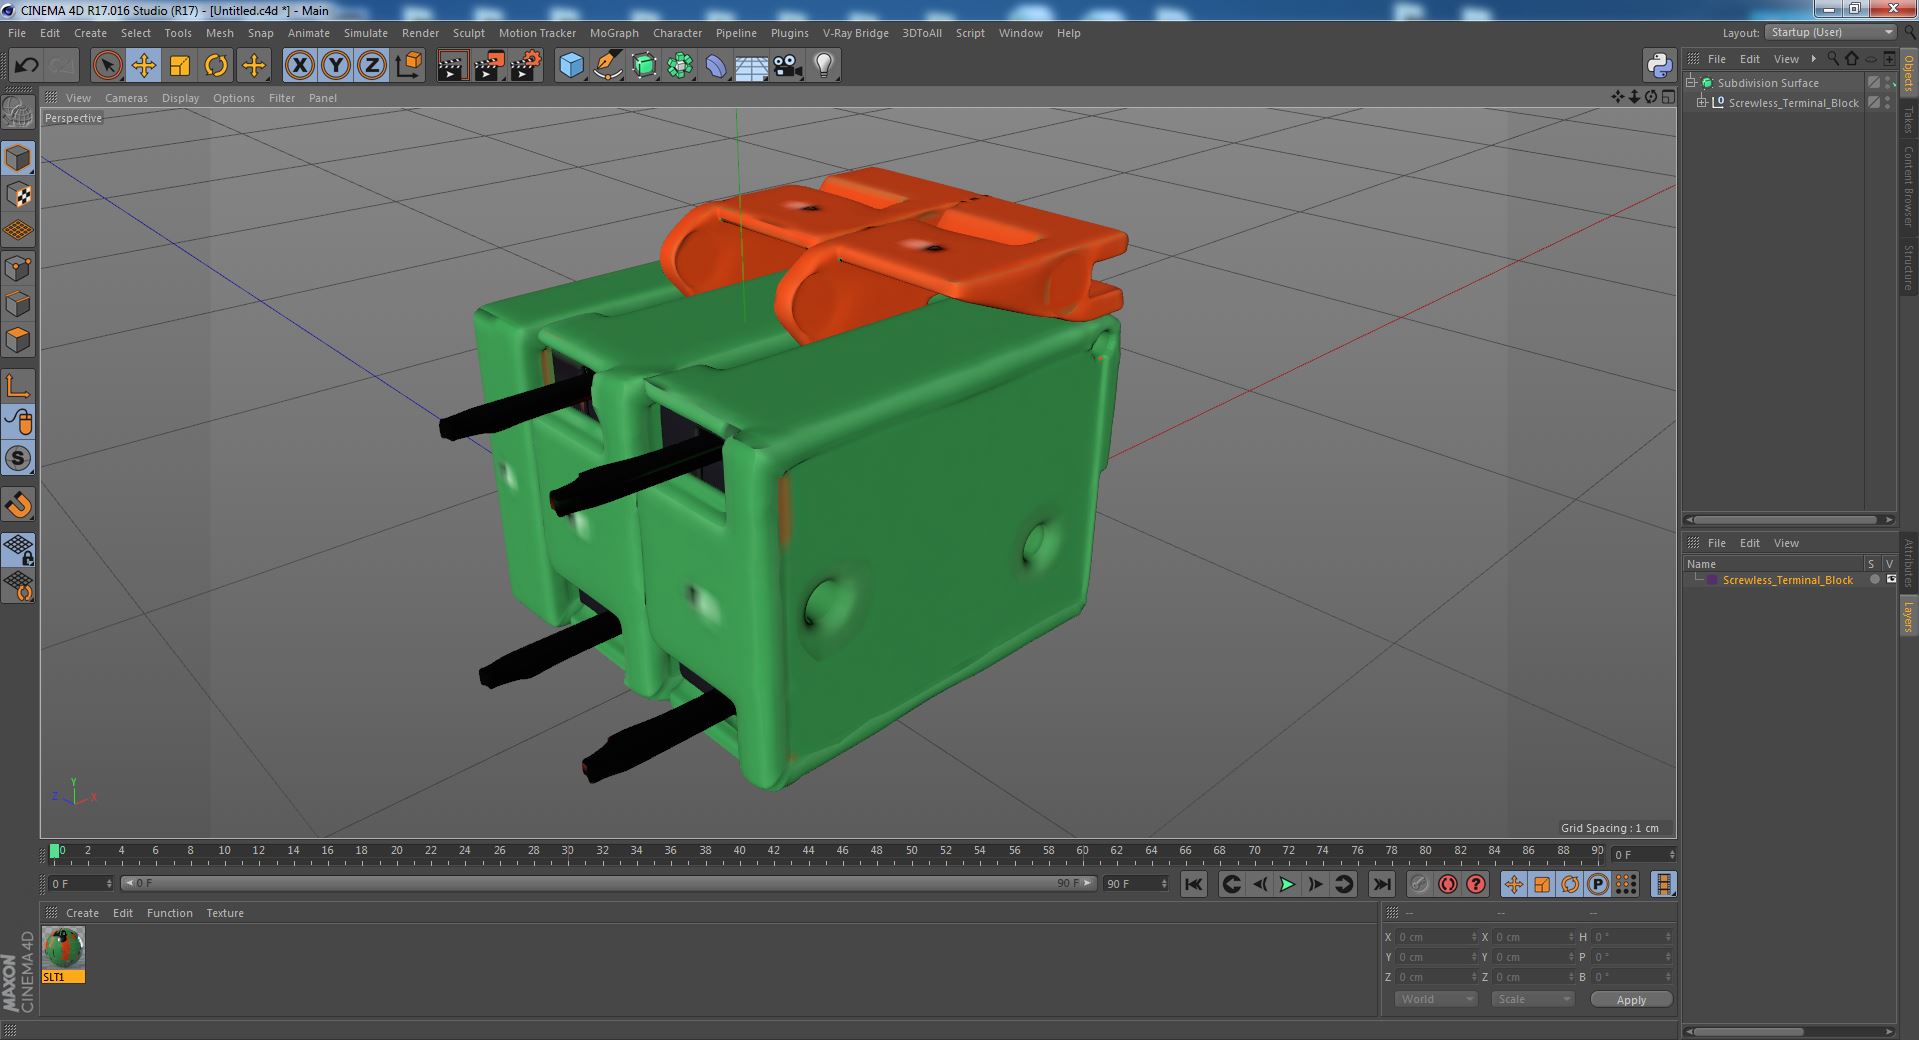Open material manager Texture menu

click(225, 913)
